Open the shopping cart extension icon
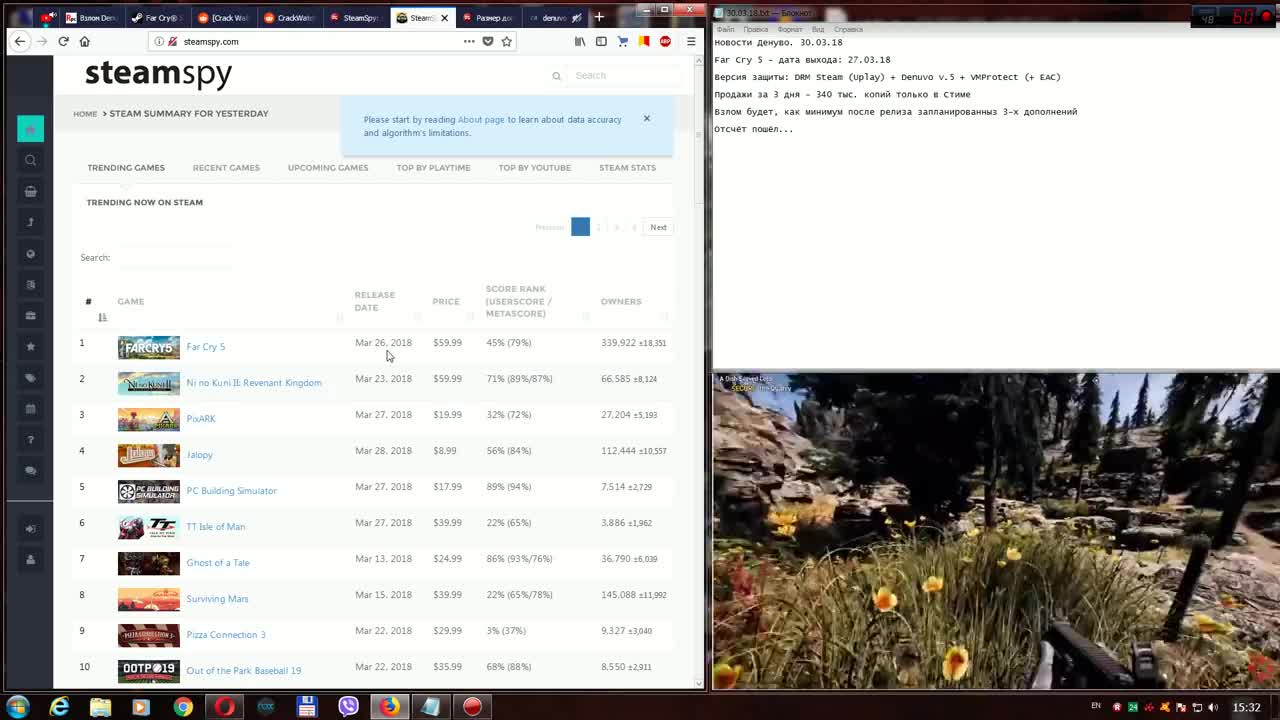 point(623,41)
